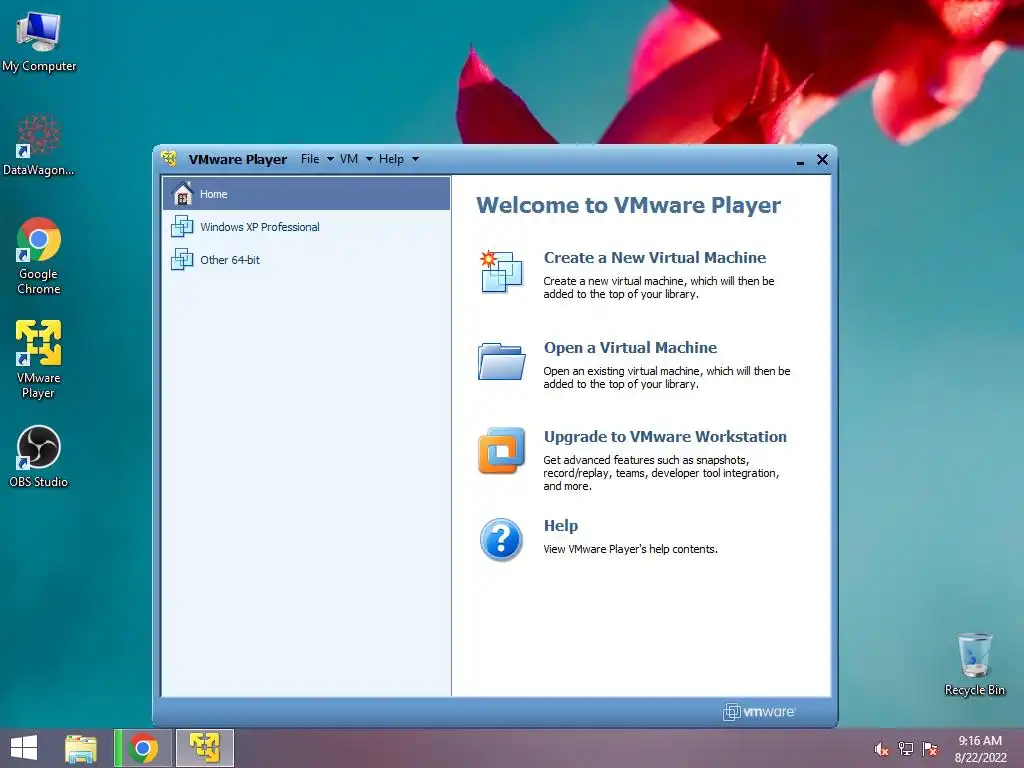
Task: Click the muted speaker tray icon
Action: (881, 749)
